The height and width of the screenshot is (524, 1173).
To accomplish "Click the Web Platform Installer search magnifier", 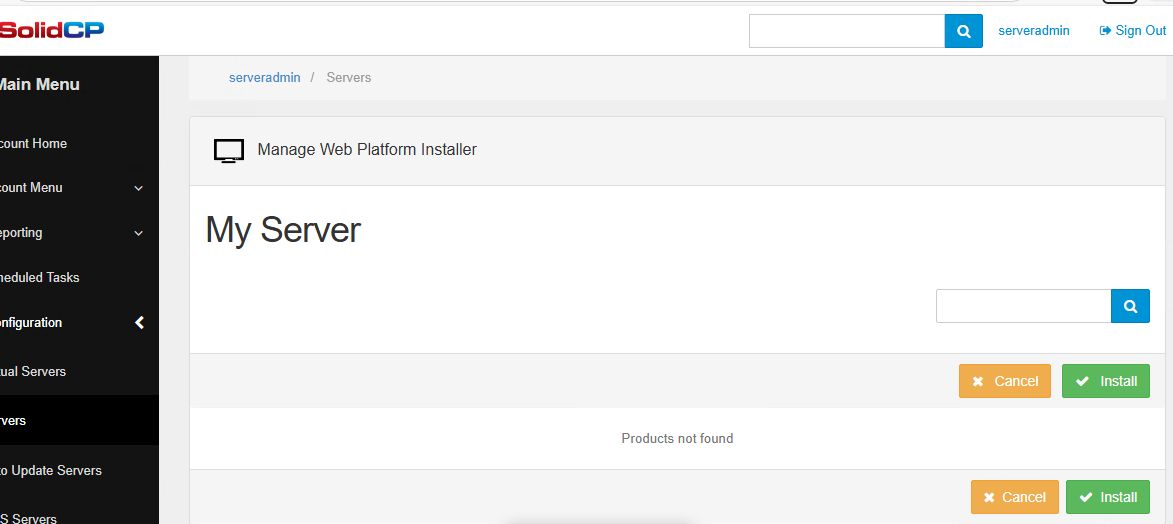I will [x=1130, y=306].
